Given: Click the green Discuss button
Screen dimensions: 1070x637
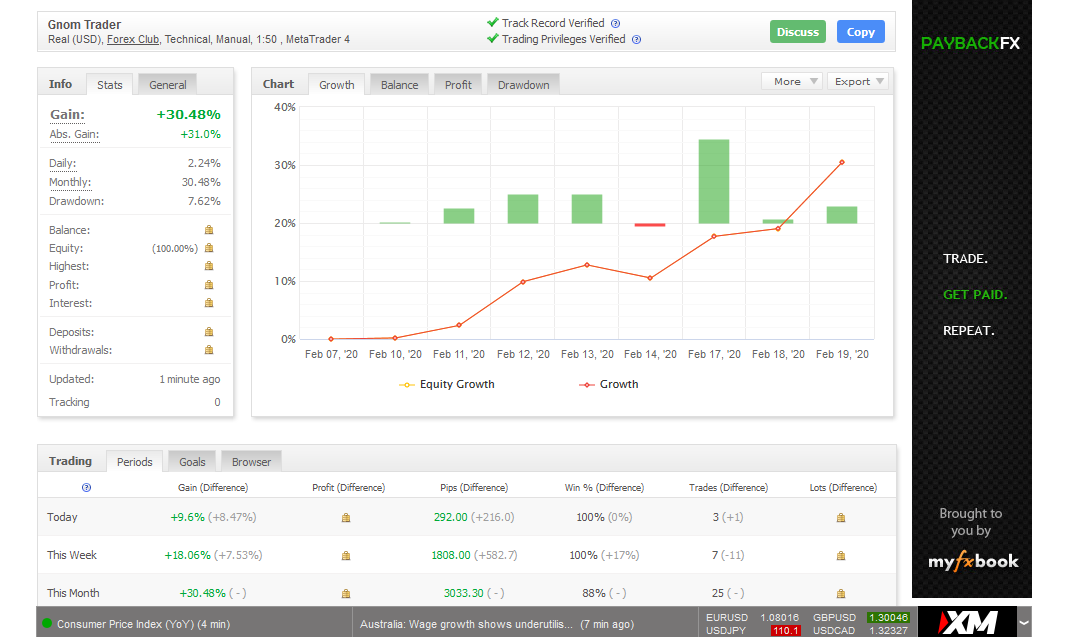Looking at the screenshot, I should click(x=798, y=32).
